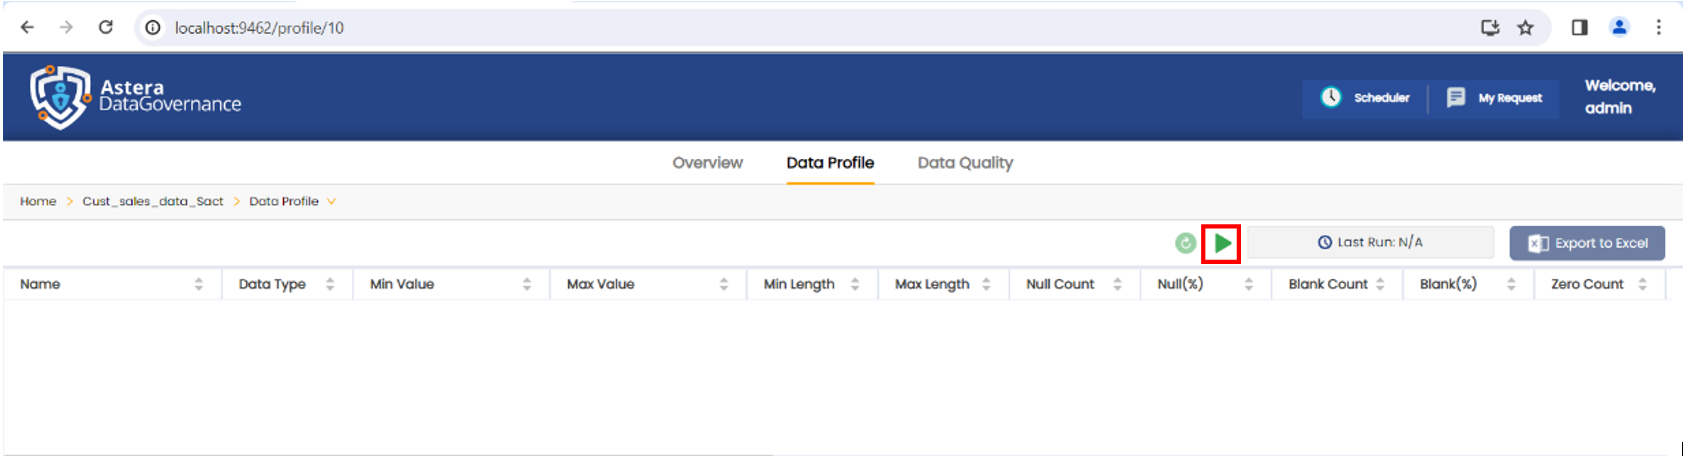The height and width of the screenshot is (456, 1685).
Task: Open the browser side panel icon
Action: (x=1579, y=28)
